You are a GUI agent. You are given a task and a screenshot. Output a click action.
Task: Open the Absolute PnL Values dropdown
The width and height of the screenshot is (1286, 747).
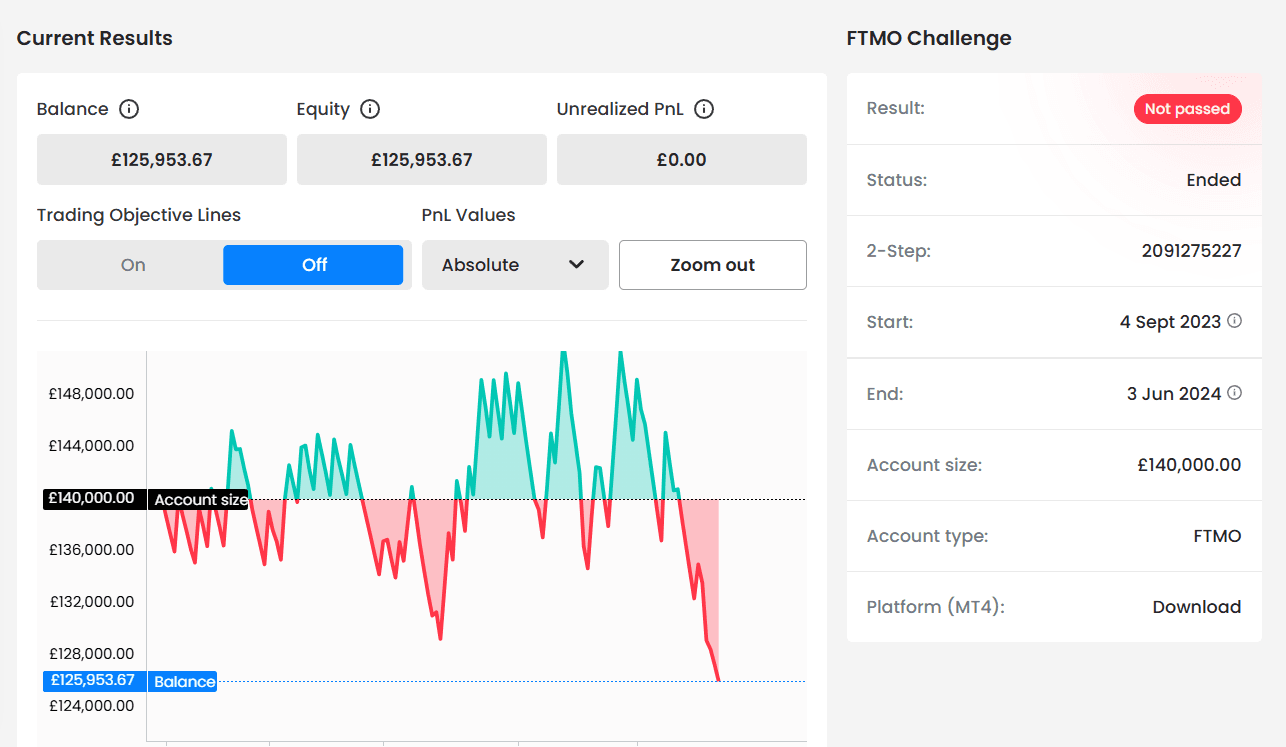coord(515,265)
